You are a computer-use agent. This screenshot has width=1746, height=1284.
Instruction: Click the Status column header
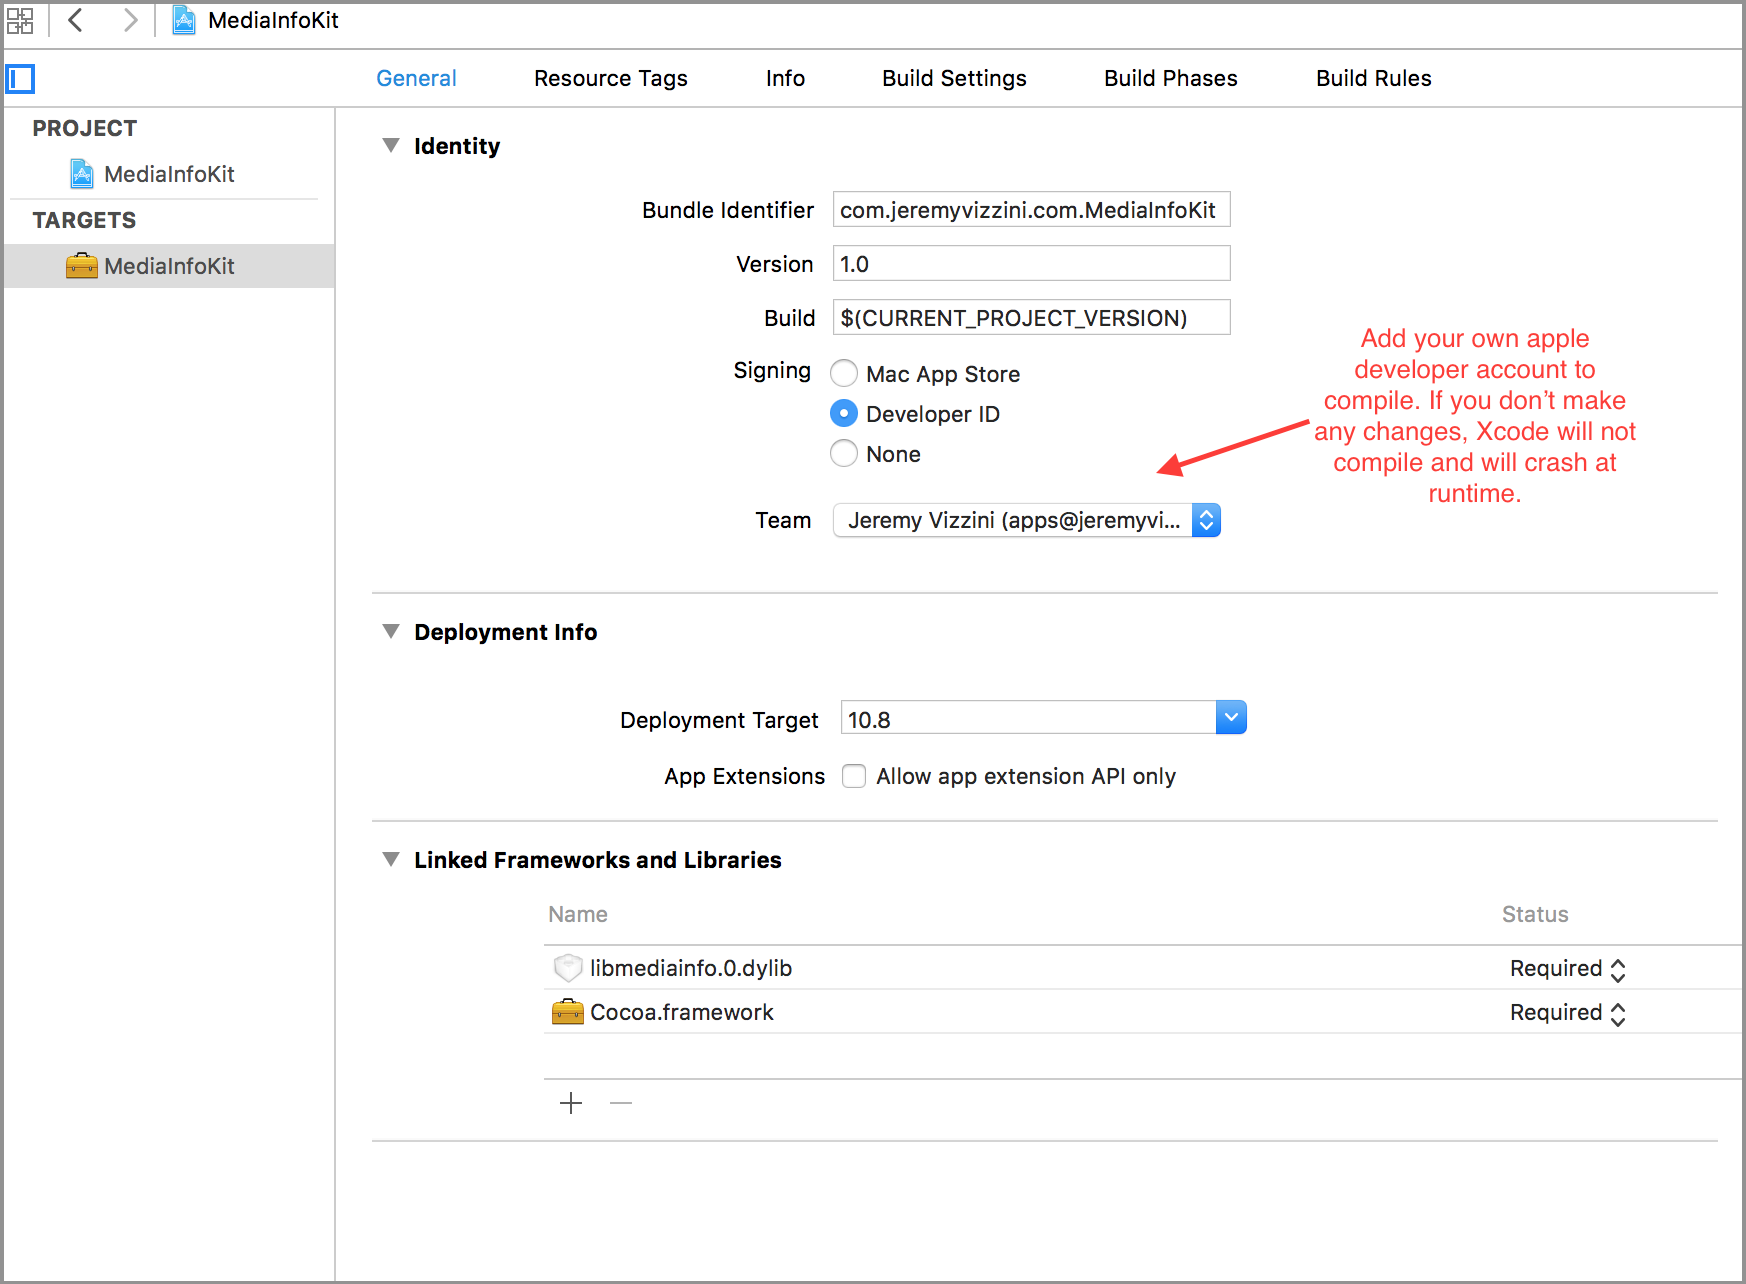pyautogui.click(x=1535, y=914)
